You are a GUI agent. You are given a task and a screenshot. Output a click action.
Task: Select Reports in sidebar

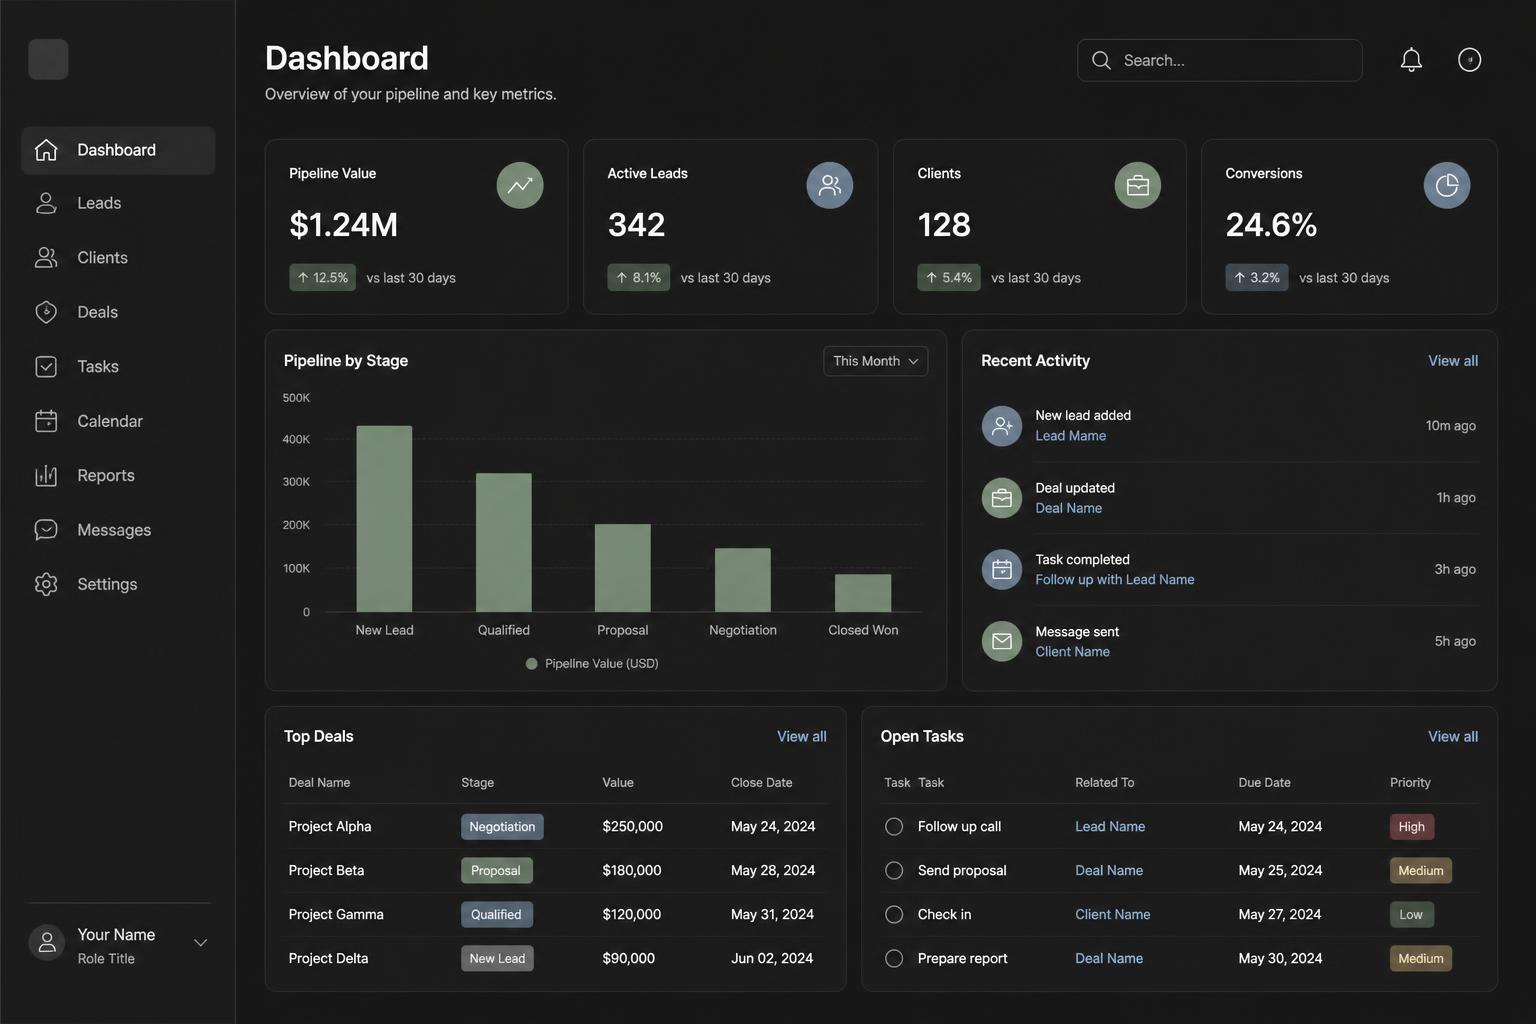coord(118,476)
